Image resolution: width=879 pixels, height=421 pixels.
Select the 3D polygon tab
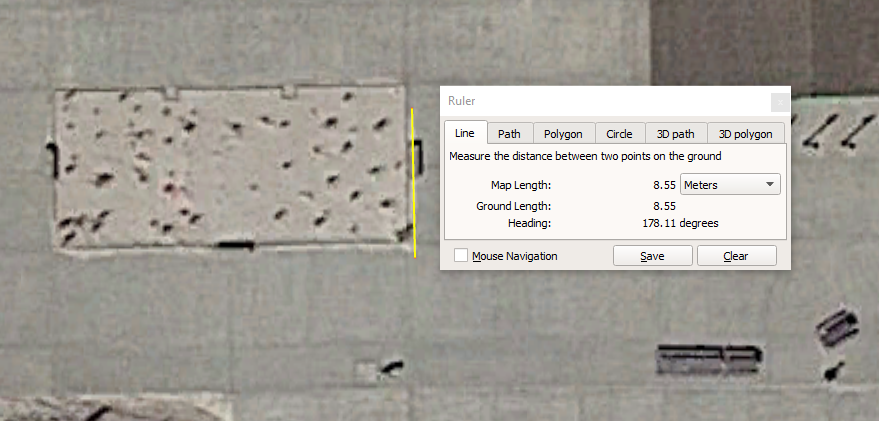pos(745,134)
